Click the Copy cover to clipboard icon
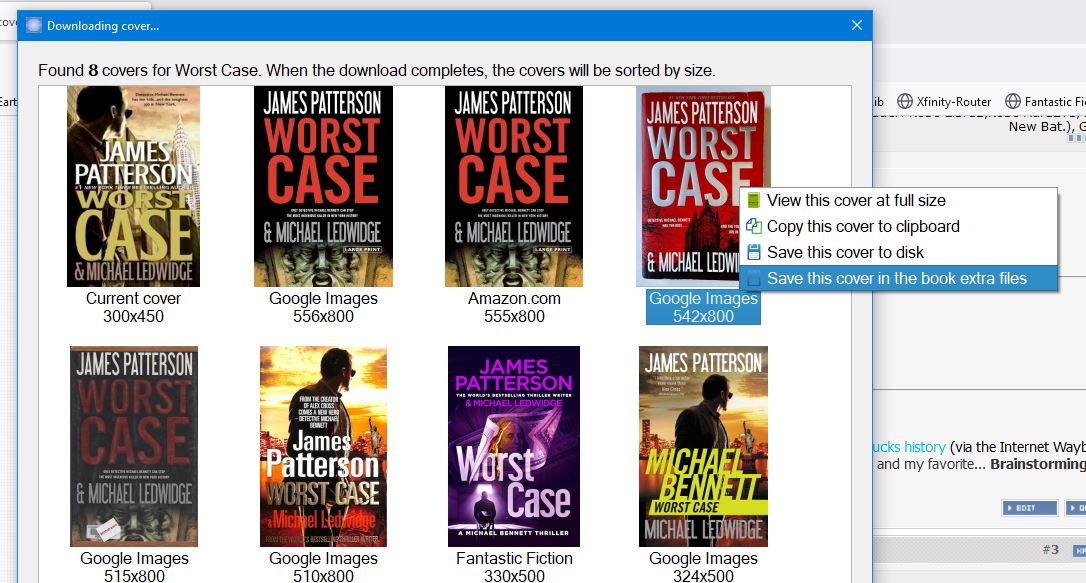1086x583 pixels. 754,226
